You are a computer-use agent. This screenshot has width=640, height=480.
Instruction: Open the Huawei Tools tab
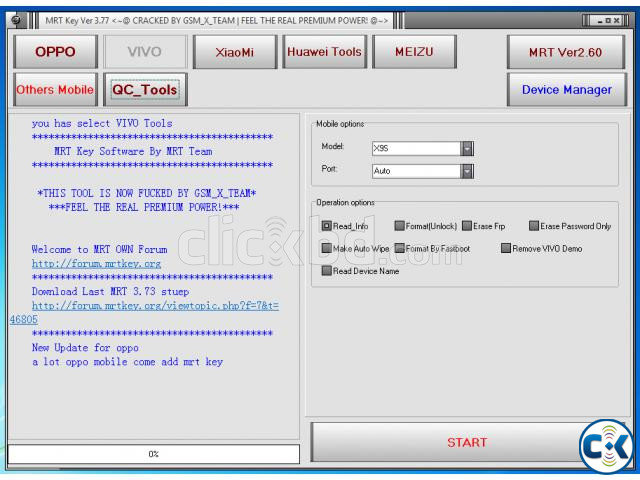[x=324, y=52]
